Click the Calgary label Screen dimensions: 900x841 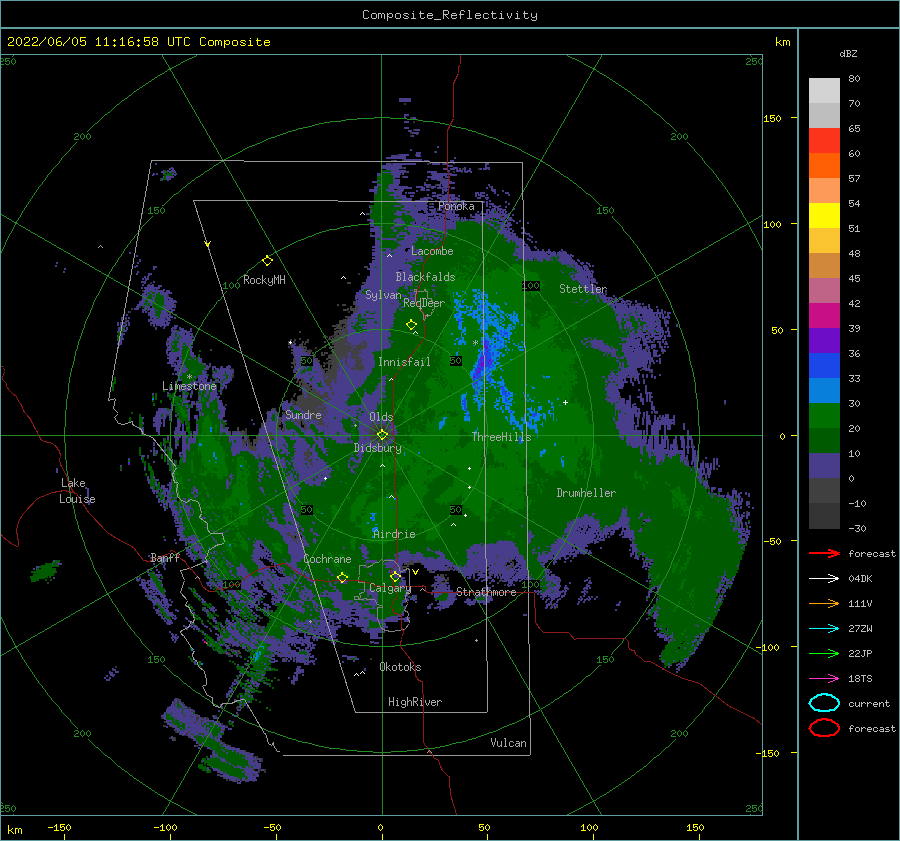[390, 588]
